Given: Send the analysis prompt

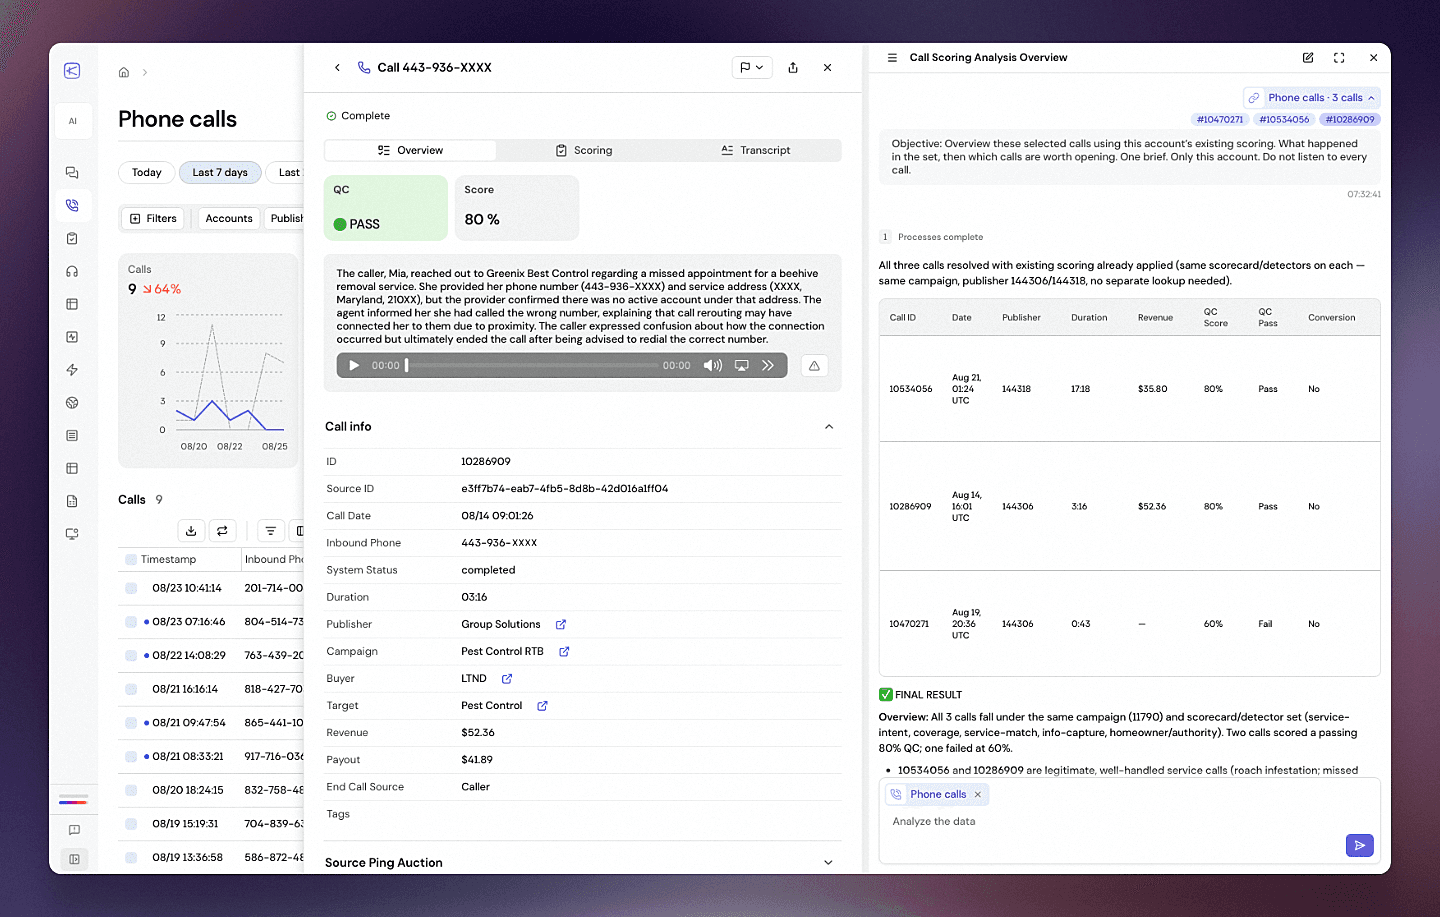Looking at the screenshot, I should (x=1360, y=846).
